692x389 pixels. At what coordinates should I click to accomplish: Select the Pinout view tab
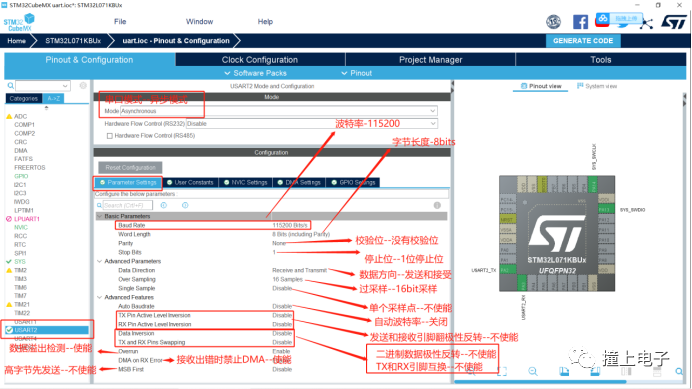(x=541, y=86)
